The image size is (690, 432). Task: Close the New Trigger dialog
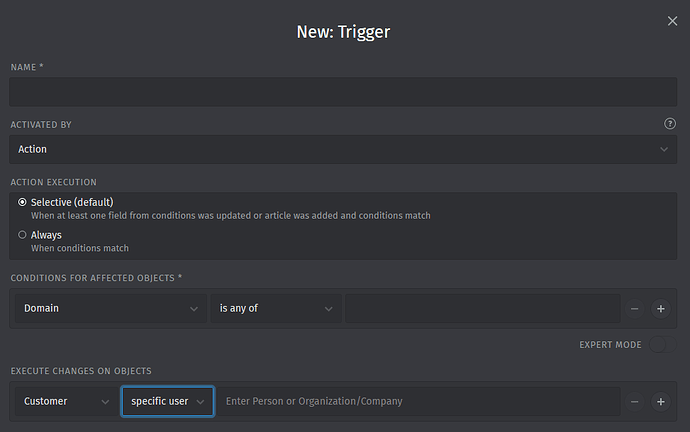click(672, 21)
